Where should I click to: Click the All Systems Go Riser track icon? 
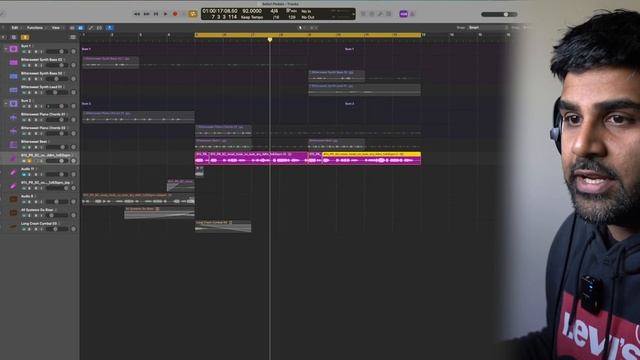coord(13,213)
